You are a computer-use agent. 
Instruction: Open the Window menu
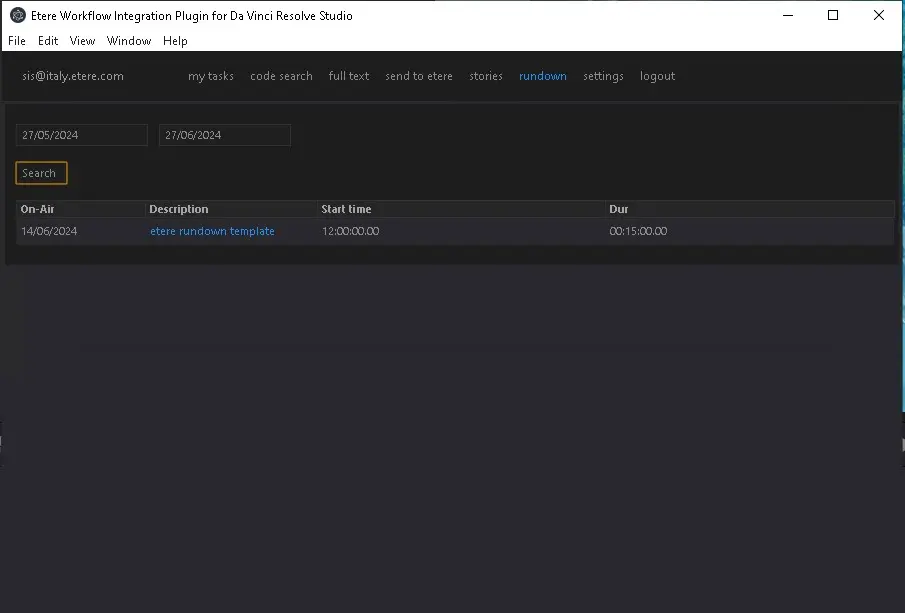click(x=129, y=41)
